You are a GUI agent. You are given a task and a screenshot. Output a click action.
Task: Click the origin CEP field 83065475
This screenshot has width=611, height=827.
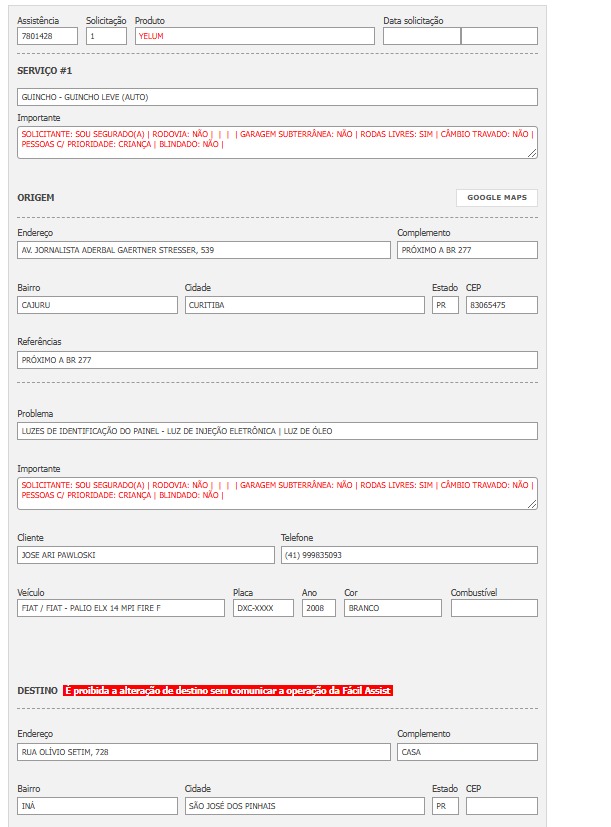(502, 305)
